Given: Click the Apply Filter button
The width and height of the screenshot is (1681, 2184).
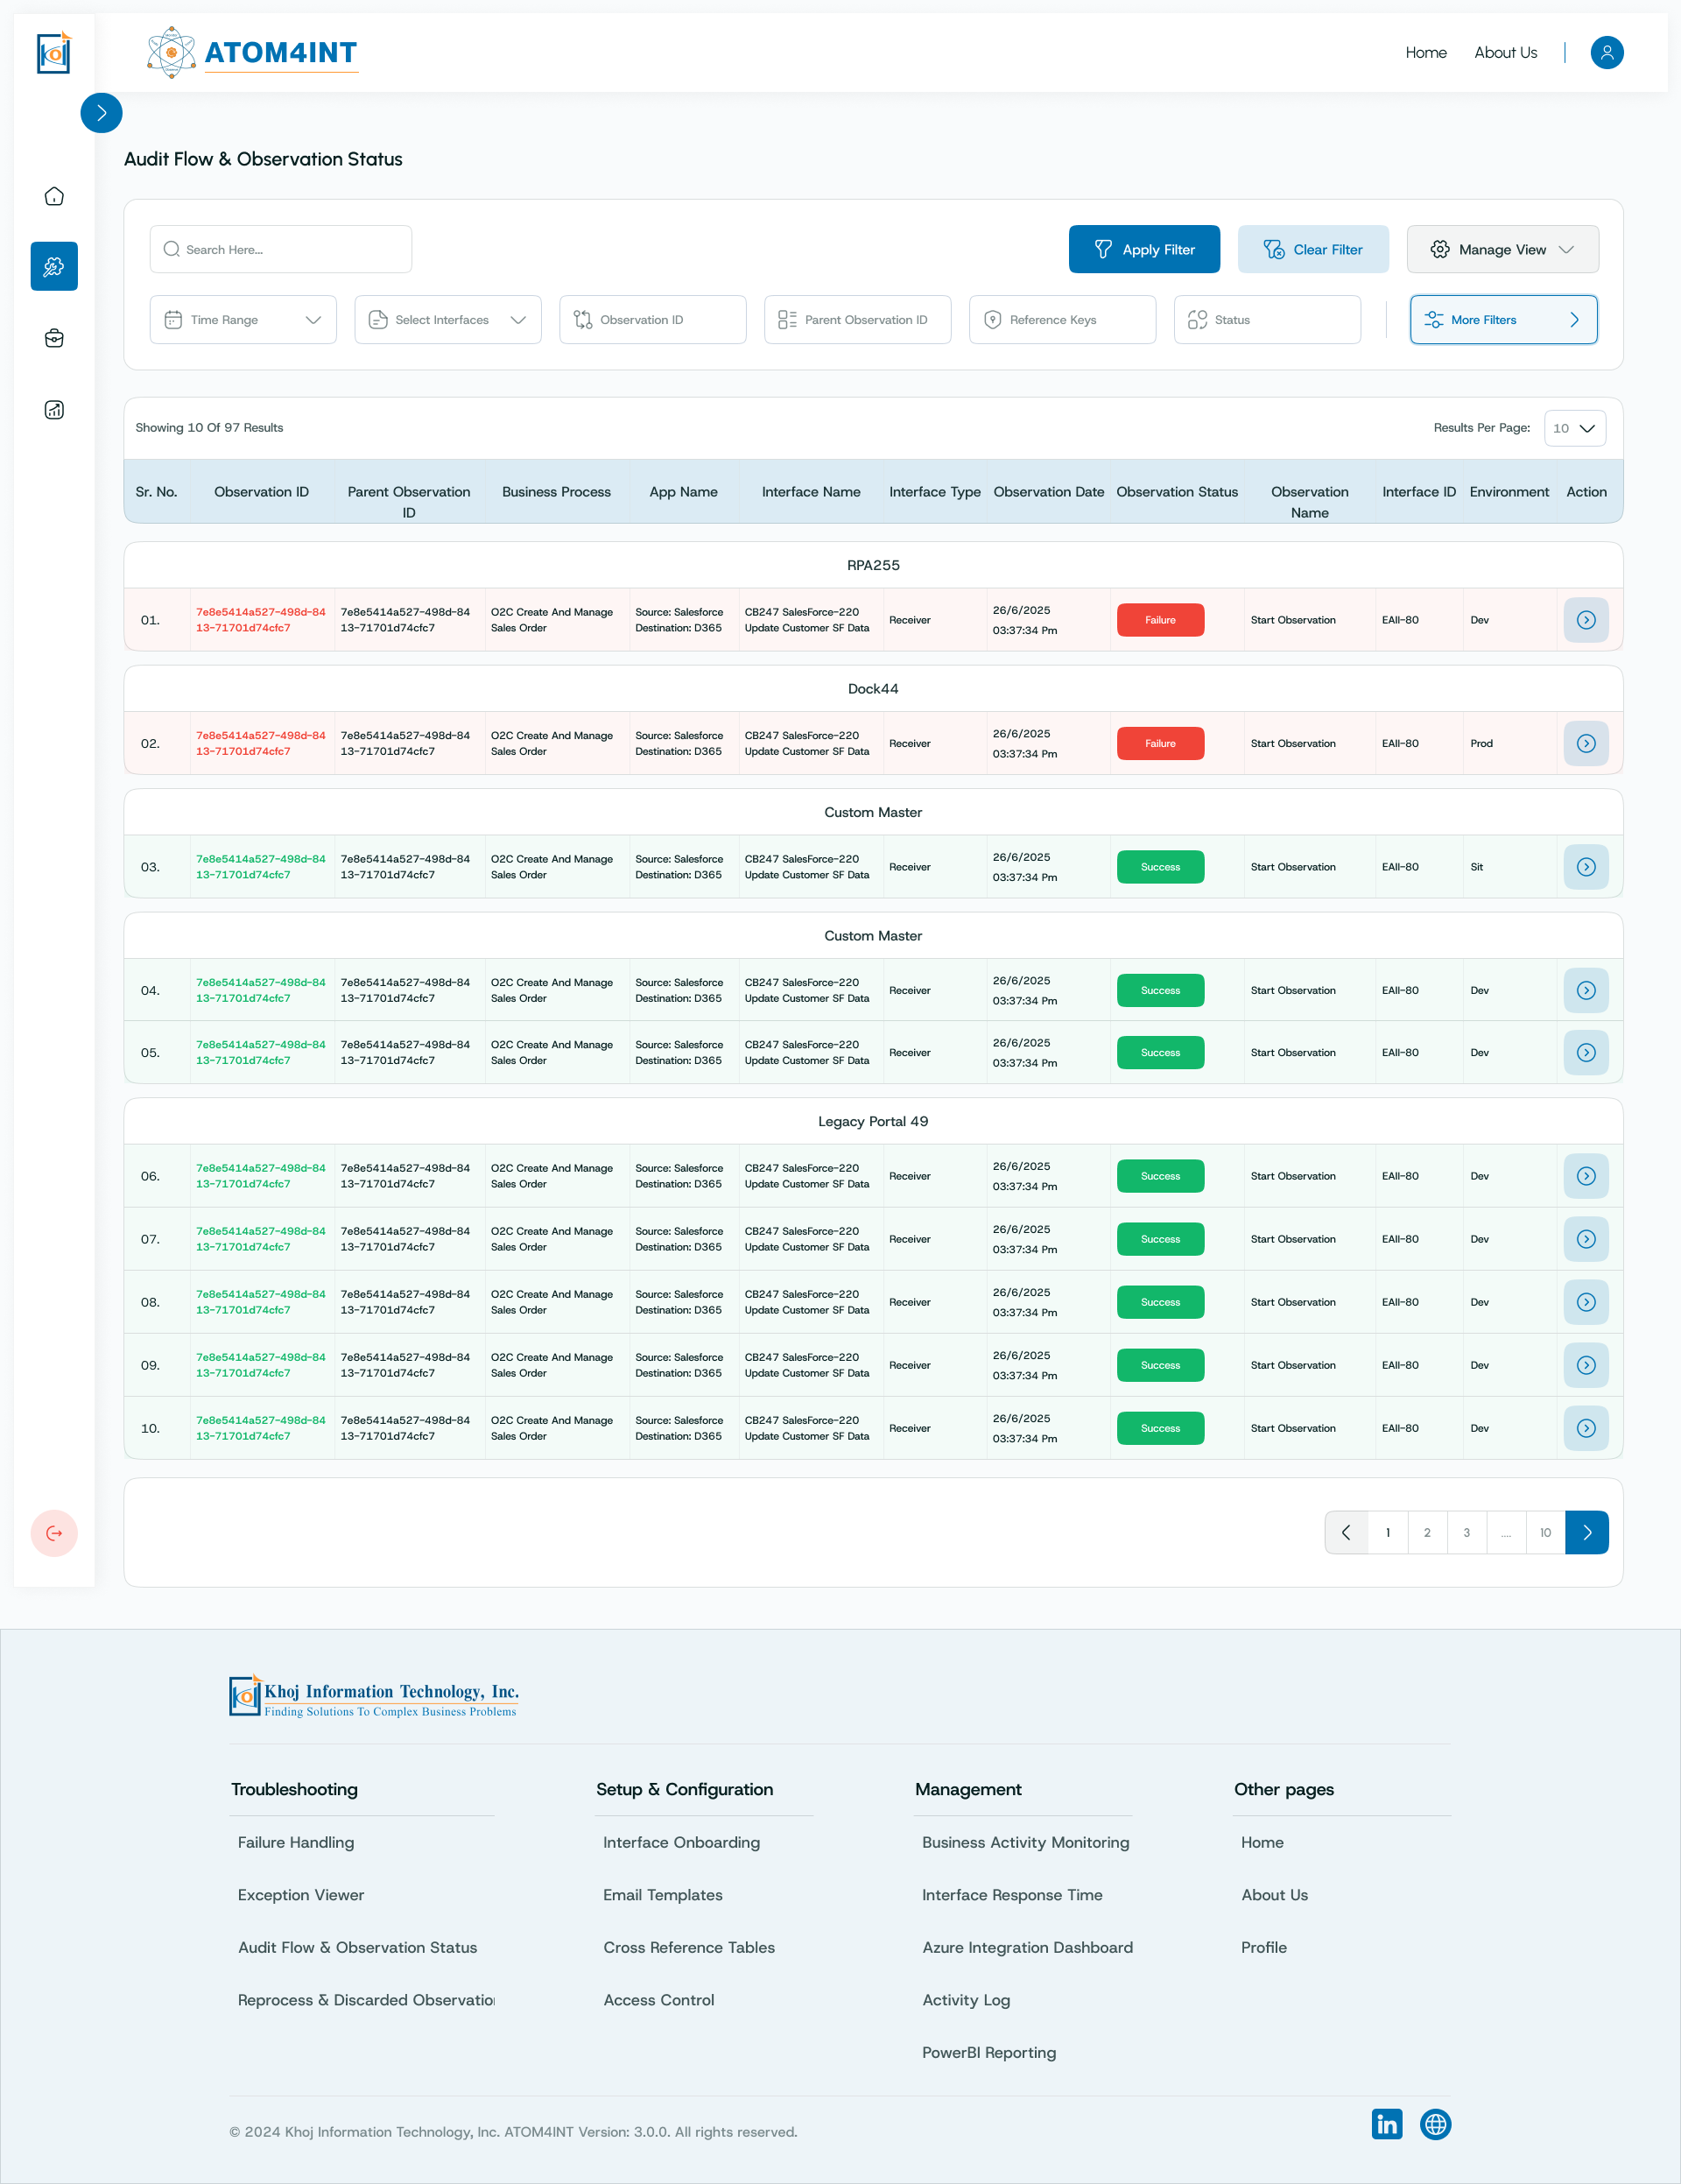Looking at the screenshot, I should pyautogui.click(x=1143, y=249).
